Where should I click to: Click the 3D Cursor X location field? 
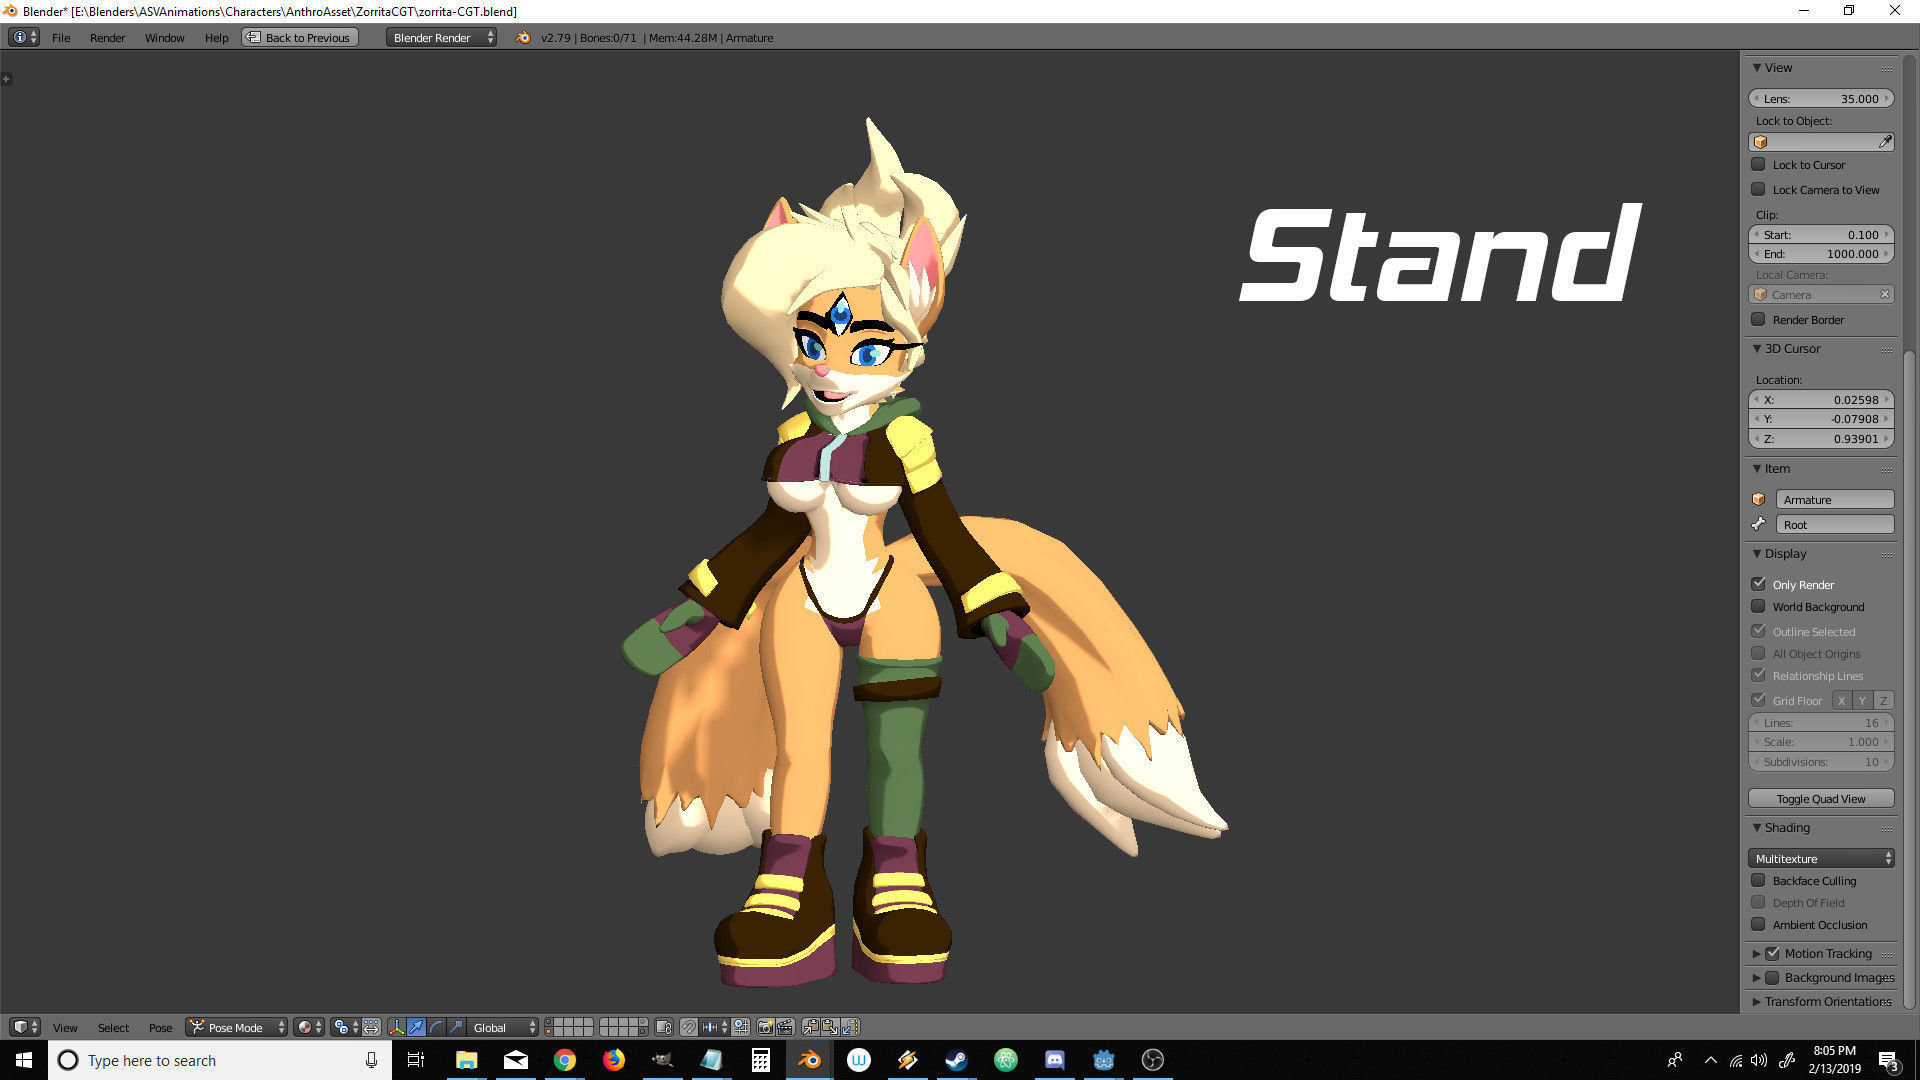pyautogui.click(x=1821, y=399)
